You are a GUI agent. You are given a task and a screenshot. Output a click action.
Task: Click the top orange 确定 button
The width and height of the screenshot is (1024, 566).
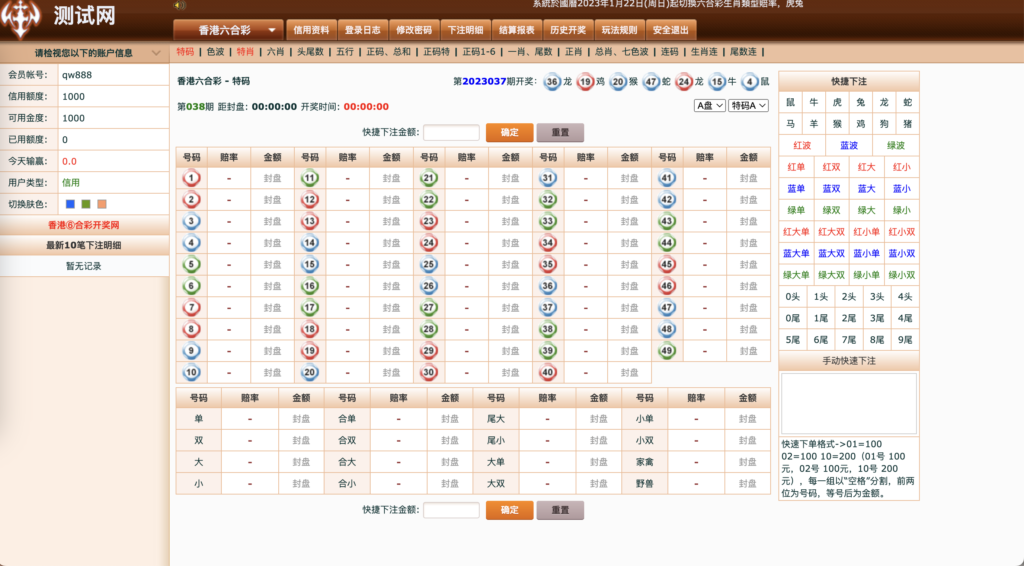[509, 132]
